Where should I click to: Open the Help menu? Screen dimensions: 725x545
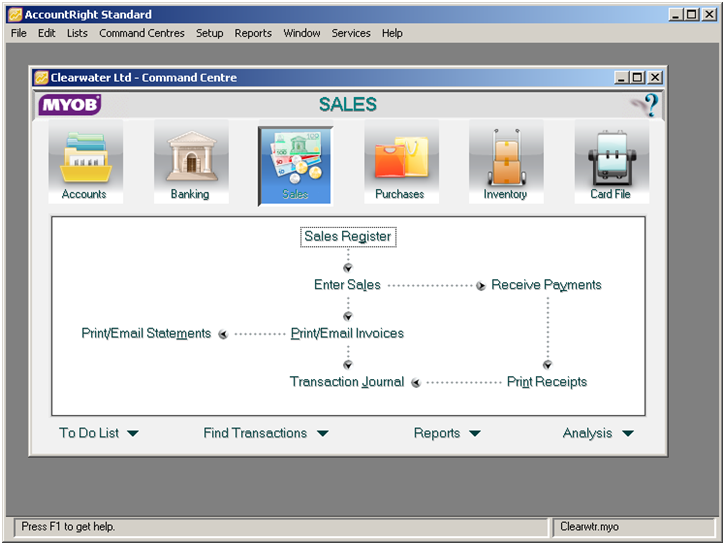[392, 33]
